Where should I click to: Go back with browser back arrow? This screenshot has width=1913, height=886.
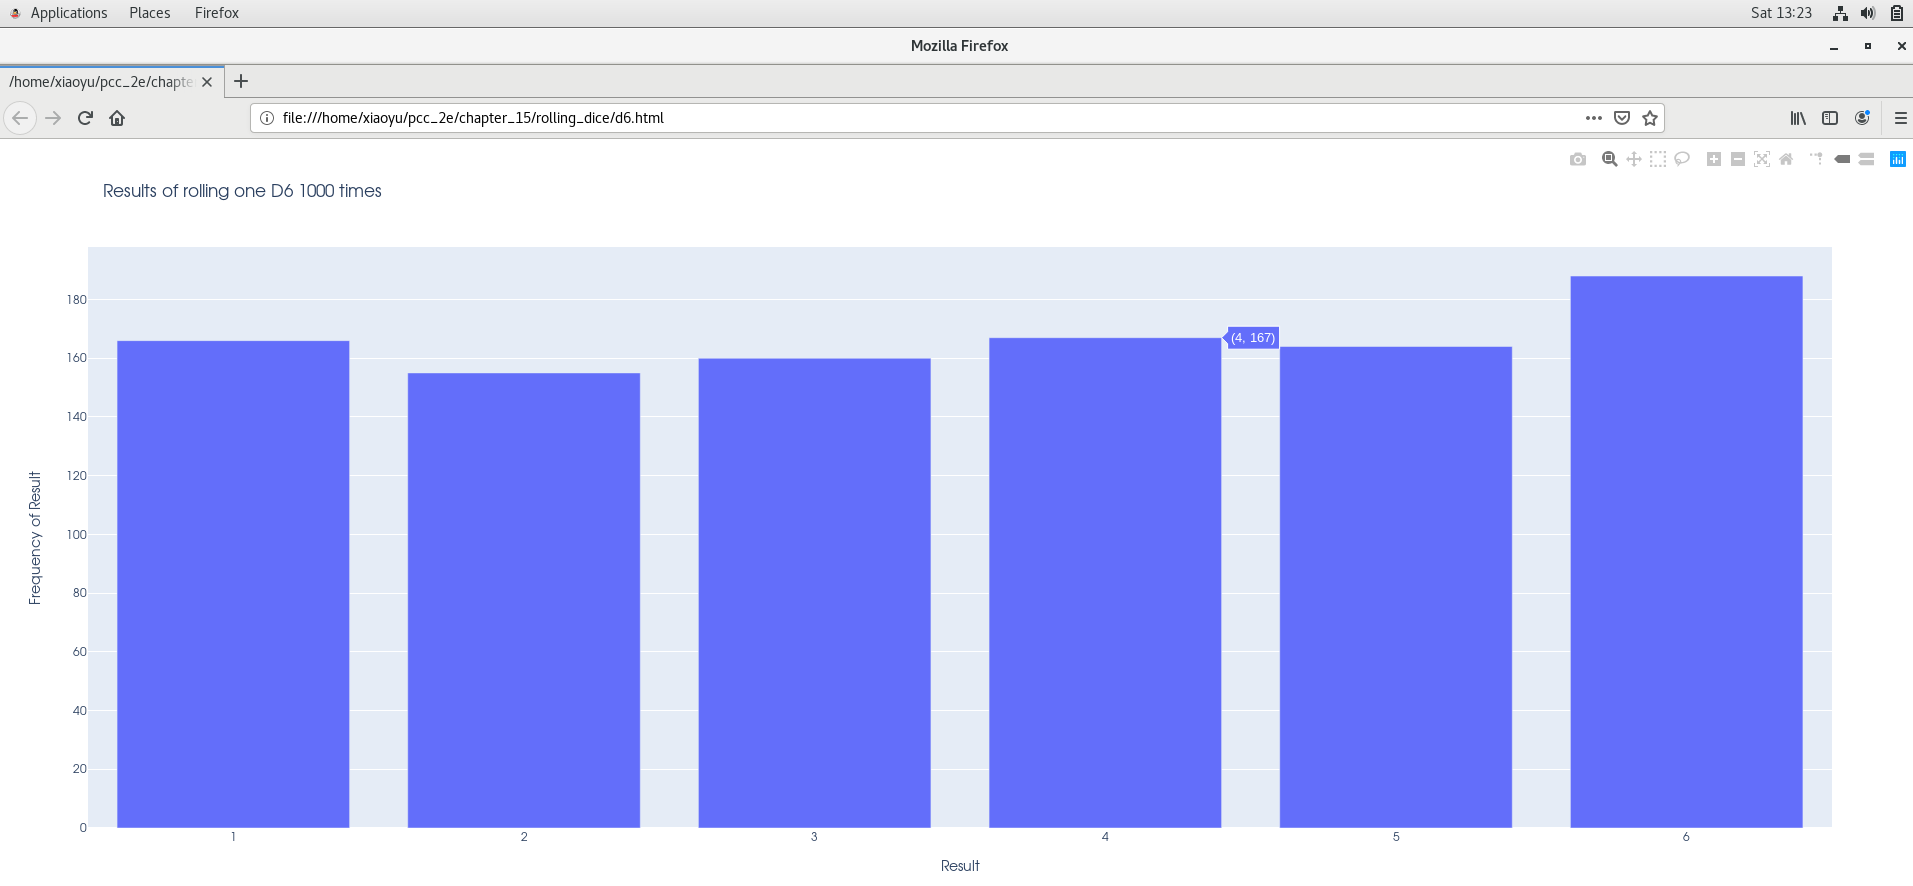(20, 118)
